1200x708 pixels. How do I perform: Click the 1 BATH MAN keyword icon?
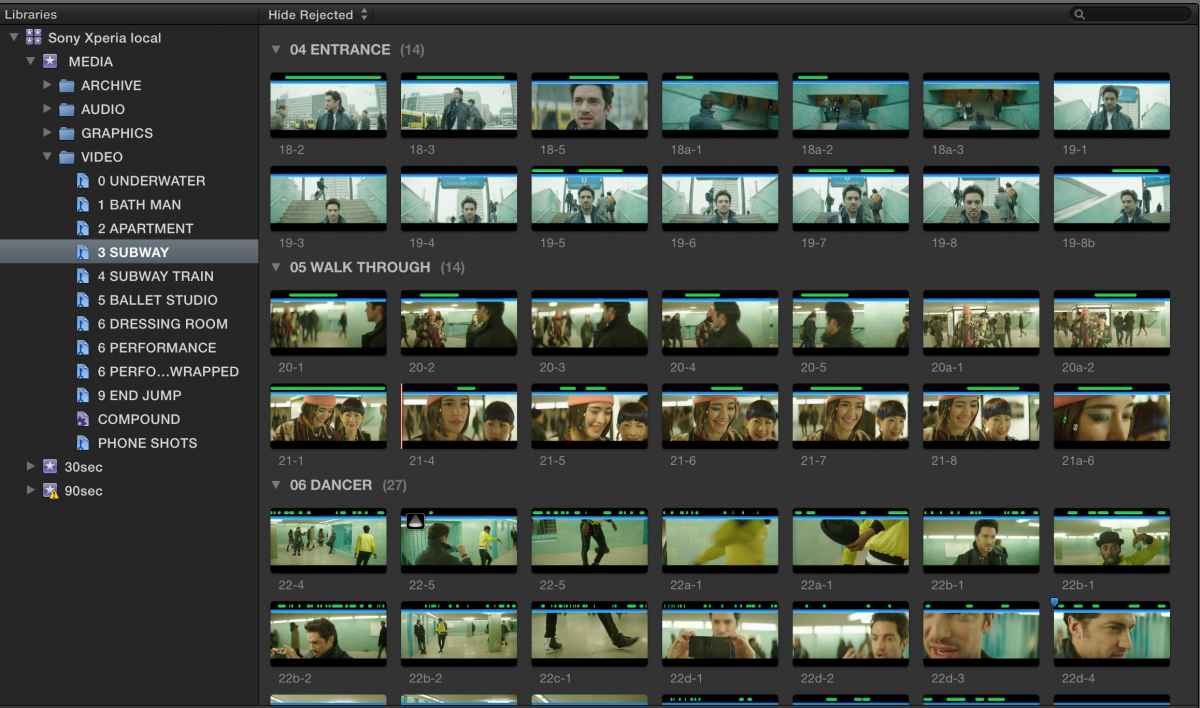coord(83,205)
